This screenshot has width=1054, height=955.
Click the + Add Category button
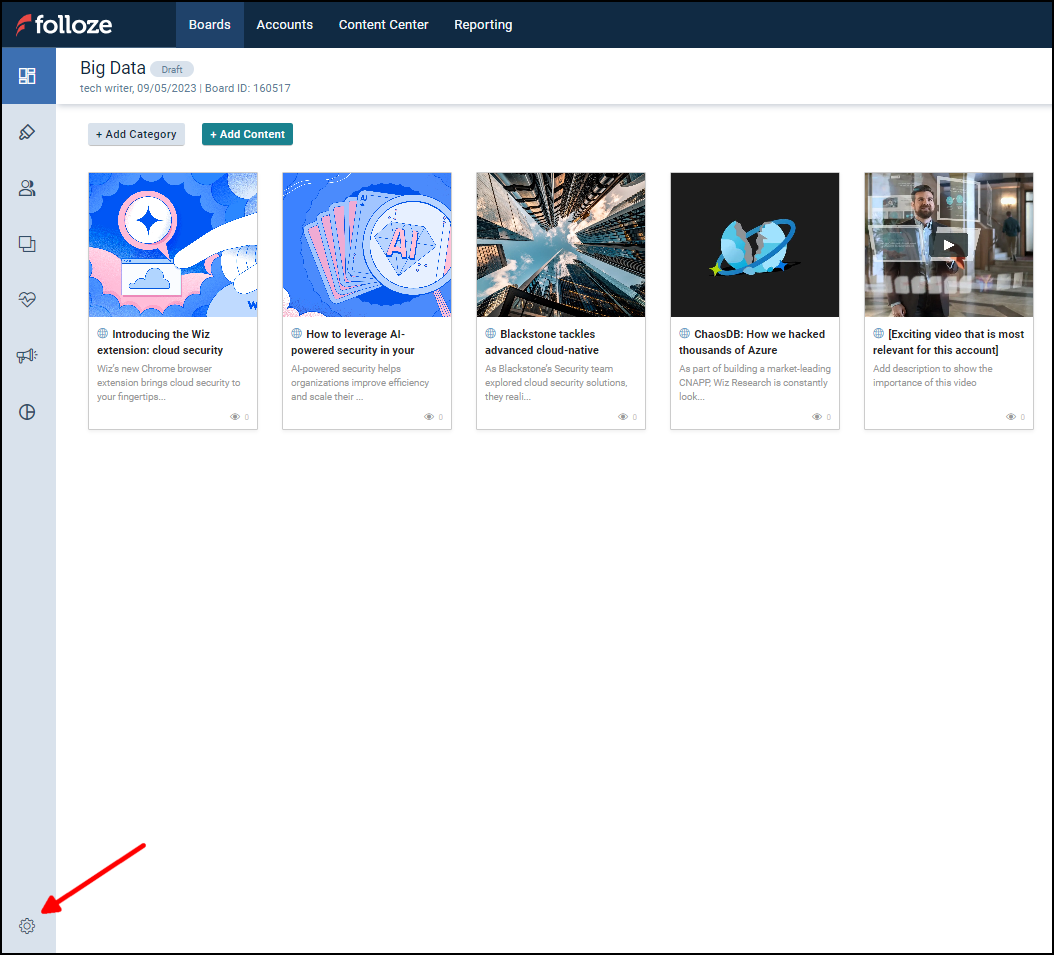[x=136, y=134]
